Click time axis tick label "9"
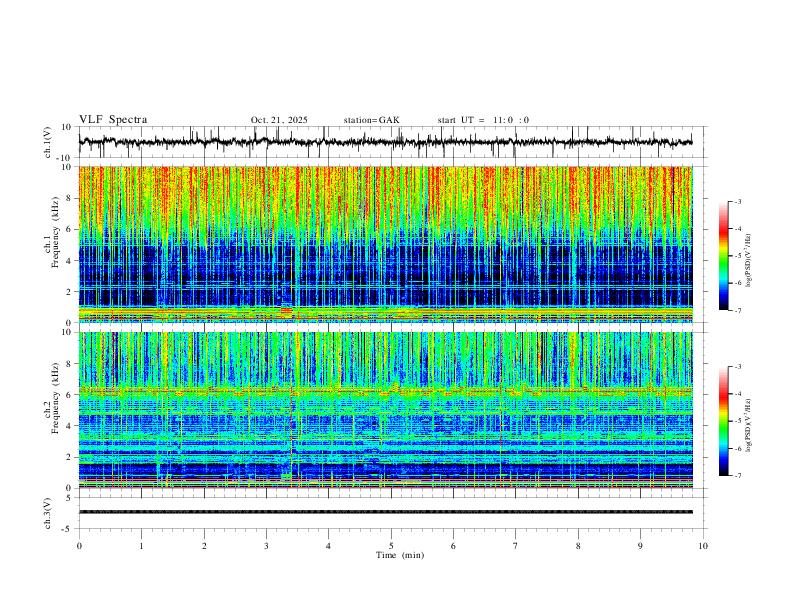The image size is (792, 612). pyautogui.click(x=640, y=546)
